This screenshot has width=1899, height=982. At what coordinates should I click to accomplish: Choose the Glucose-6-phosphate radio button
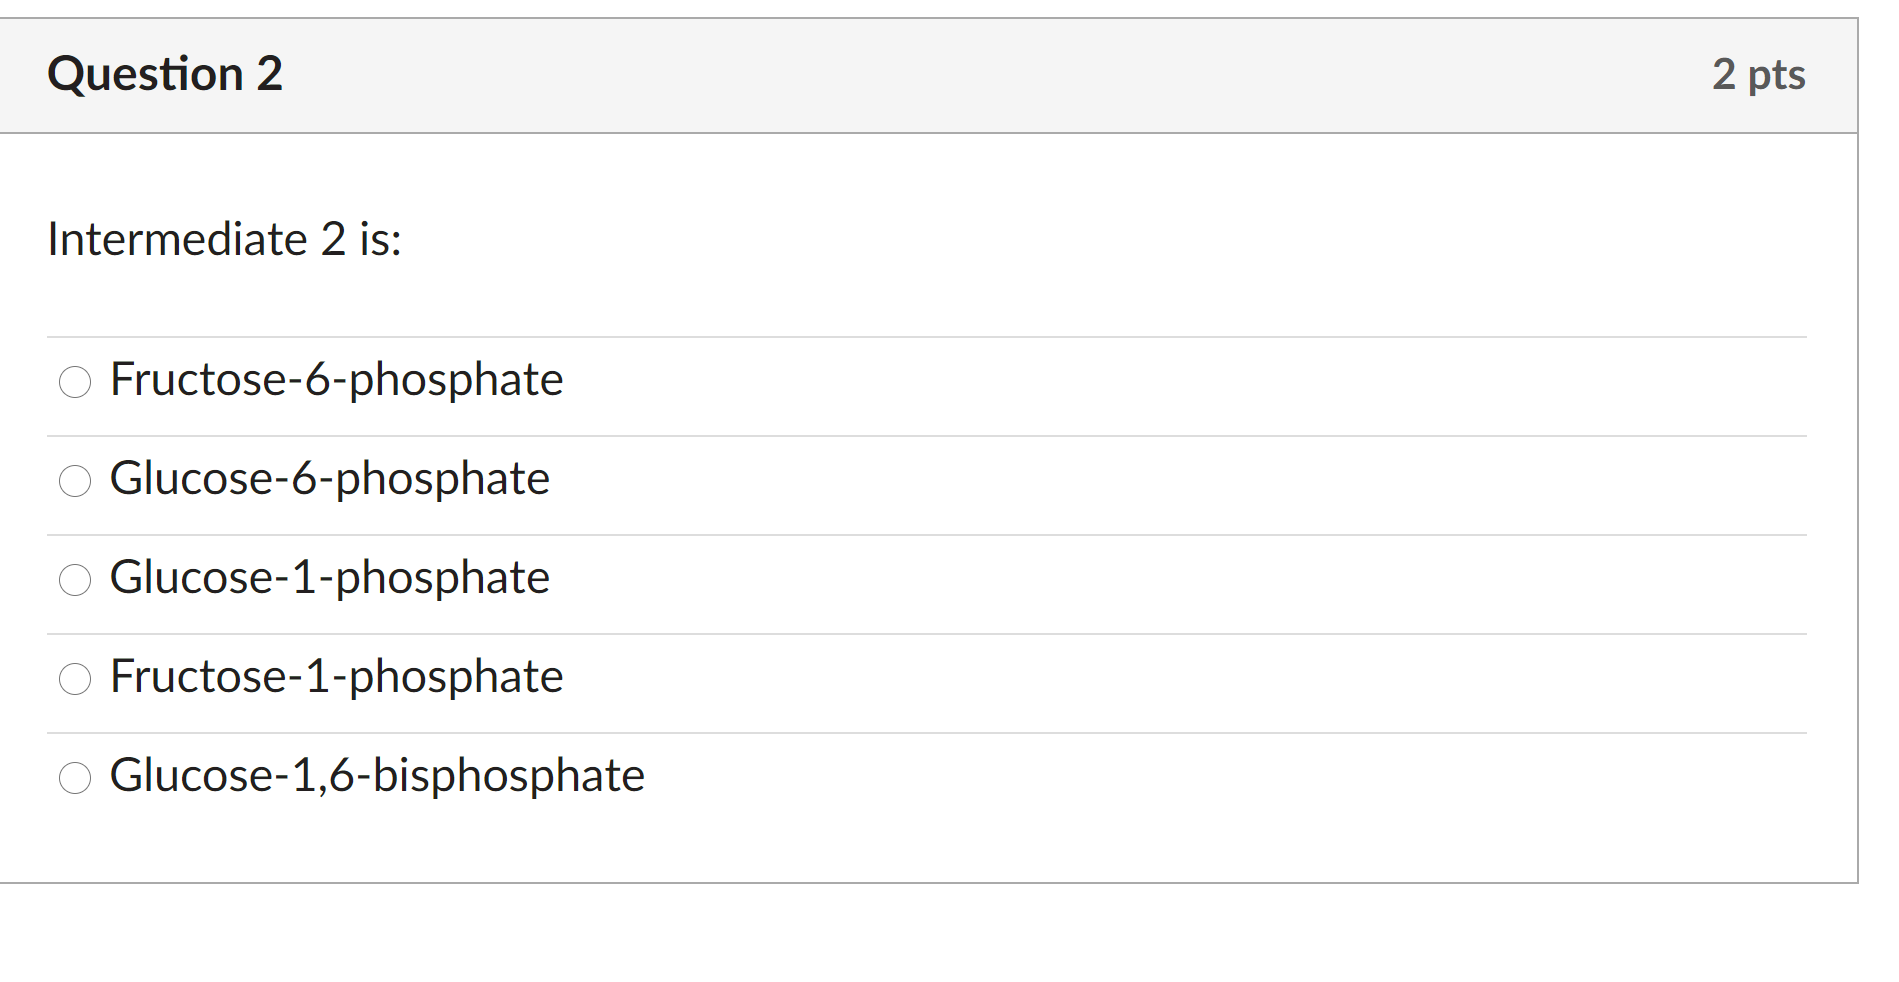click(x=75, y=481)
